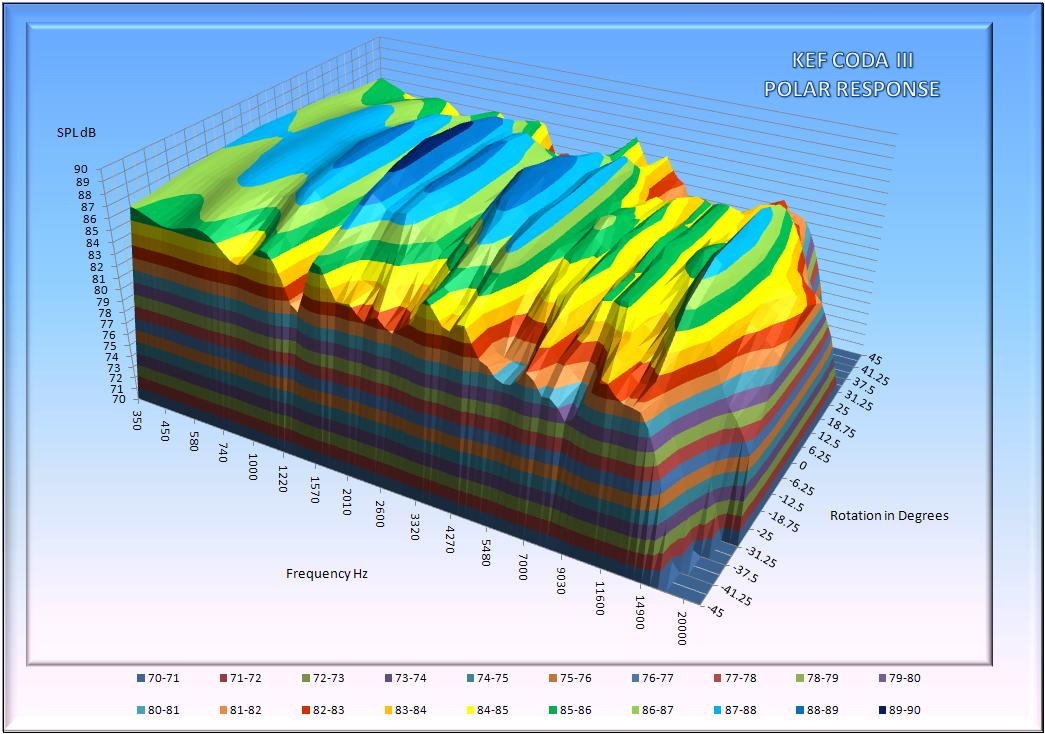Select the 73-74 legend entry
The width and height of the screenshot is (1045, 734).
[x=403, y=679]
